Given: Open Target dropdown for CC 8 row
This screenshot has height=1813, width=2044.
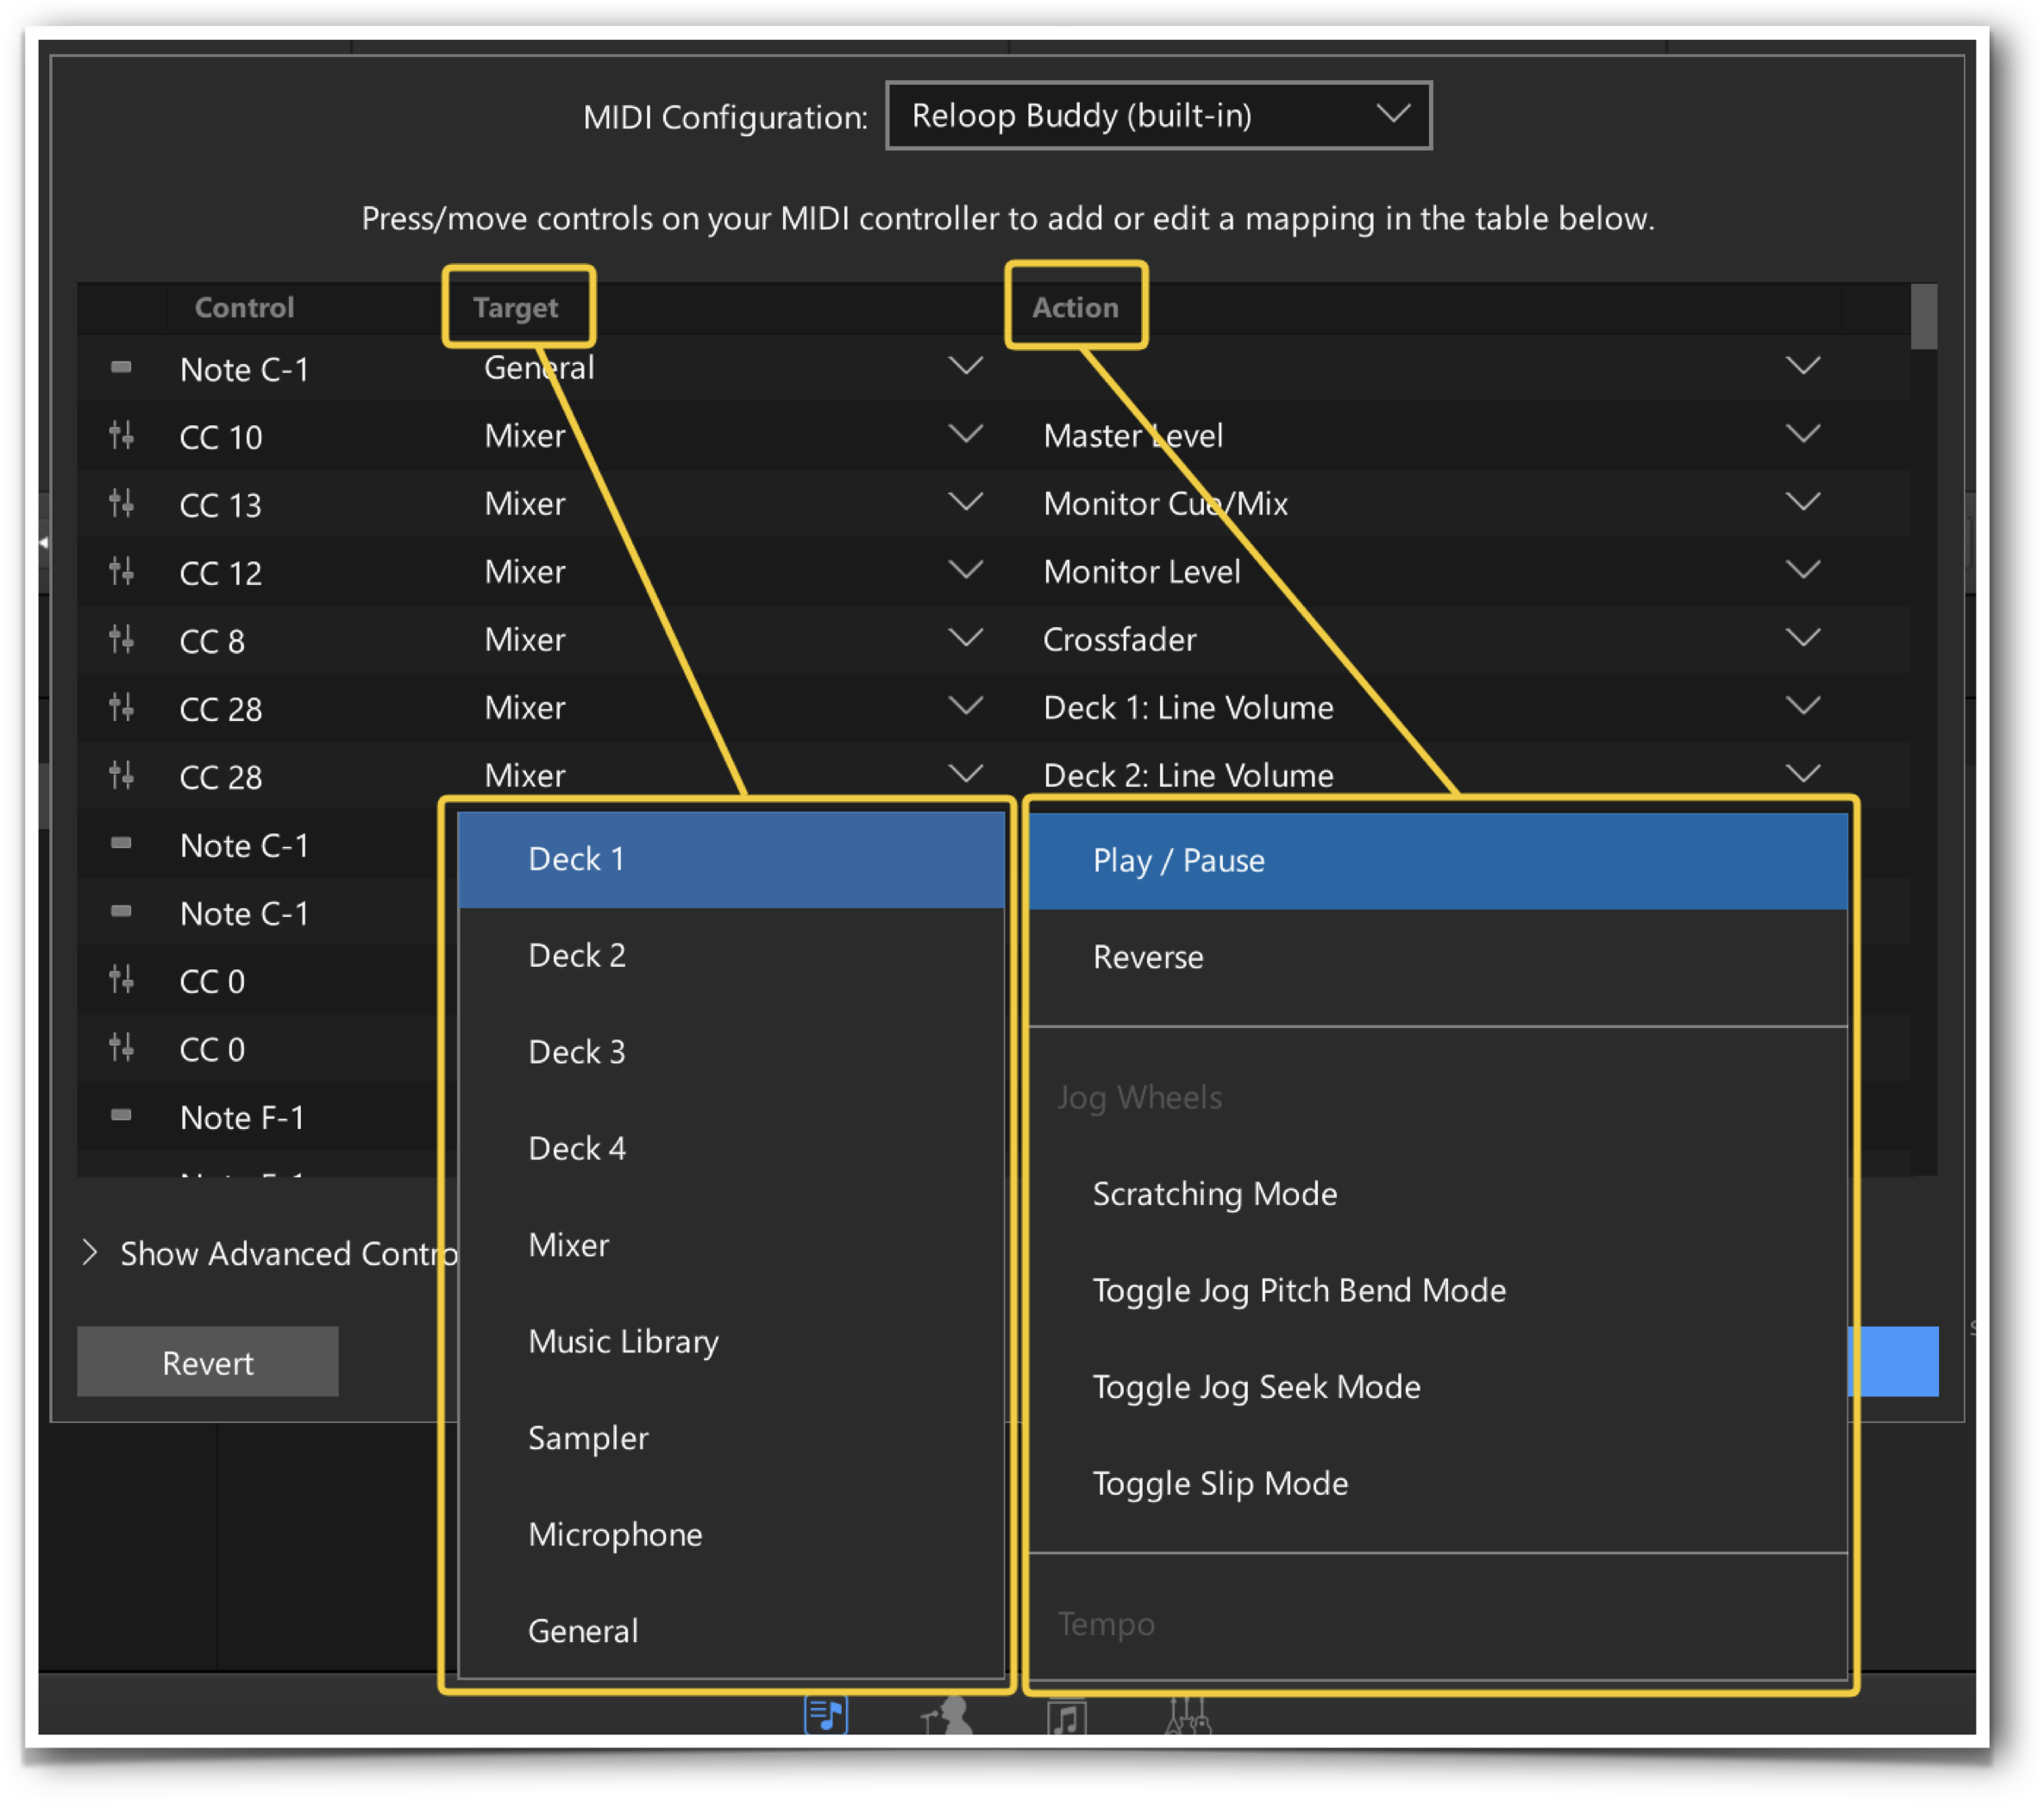Looking at the screenshot, I should (965, 638).
